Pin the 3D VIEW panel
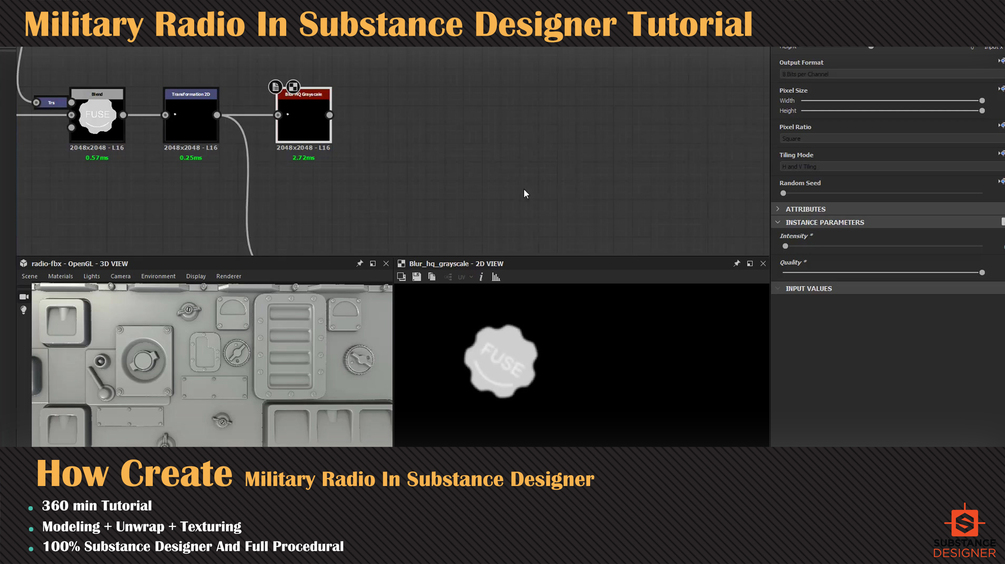Viewport: 1005px width, 564px height. point(360,263)
